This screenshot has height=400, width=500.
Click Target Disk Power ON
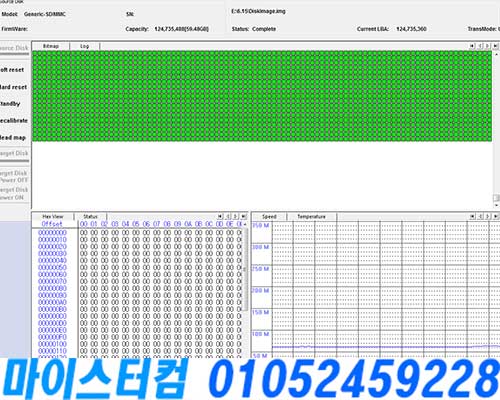[x=14, y=193]
